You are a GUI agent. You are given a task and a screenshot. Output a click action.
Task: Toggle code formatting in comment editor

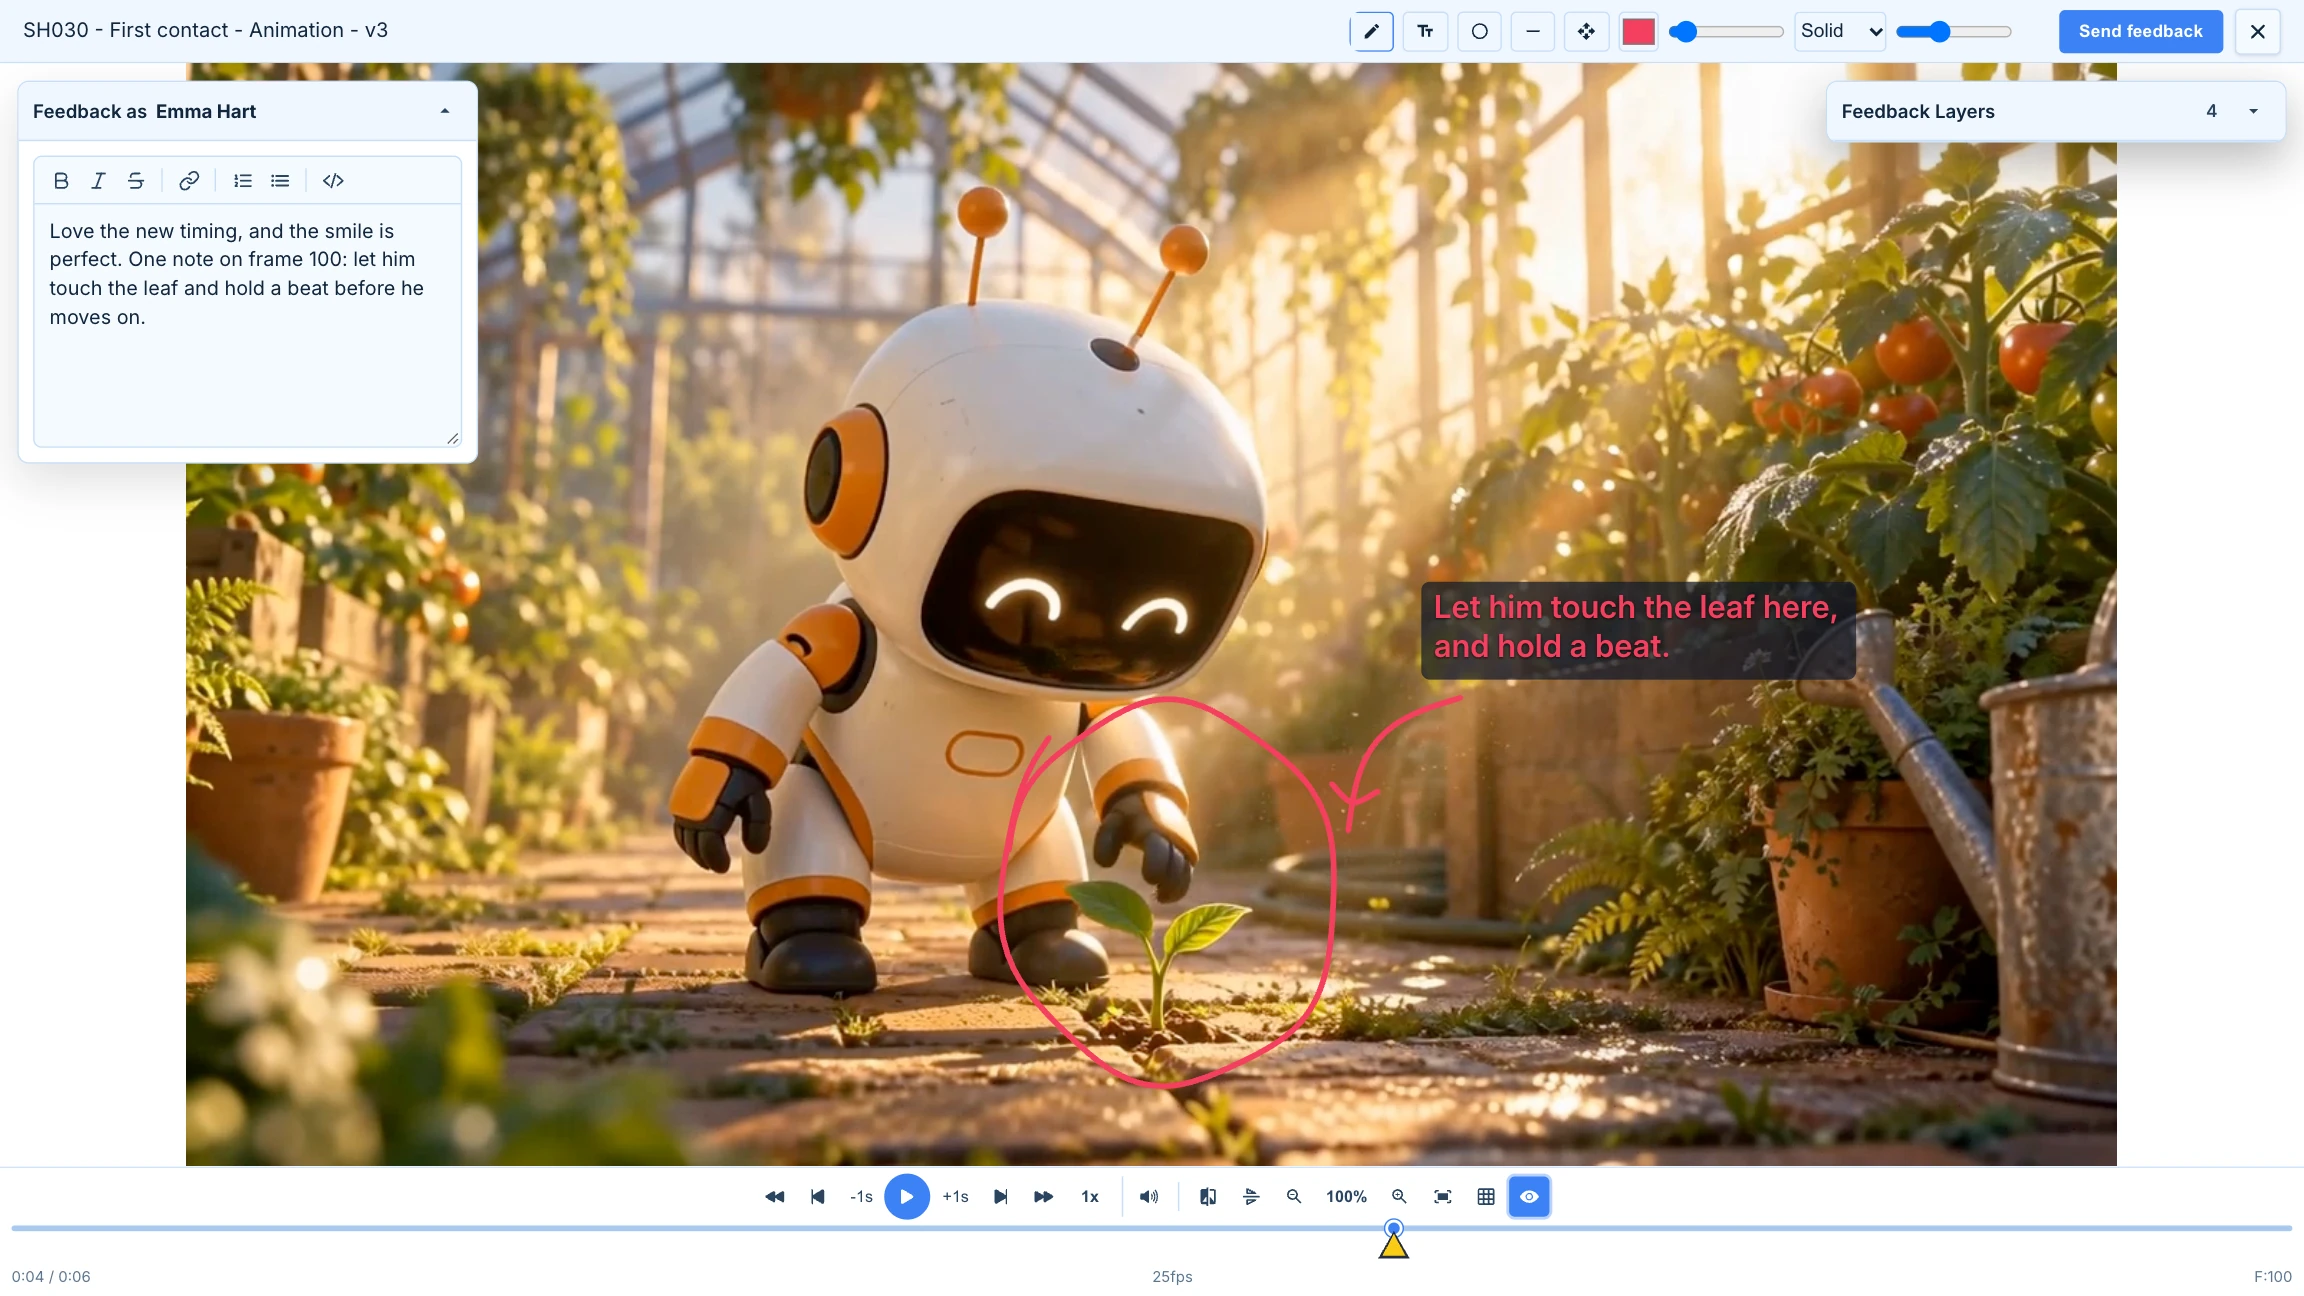(x=333, y=180)
